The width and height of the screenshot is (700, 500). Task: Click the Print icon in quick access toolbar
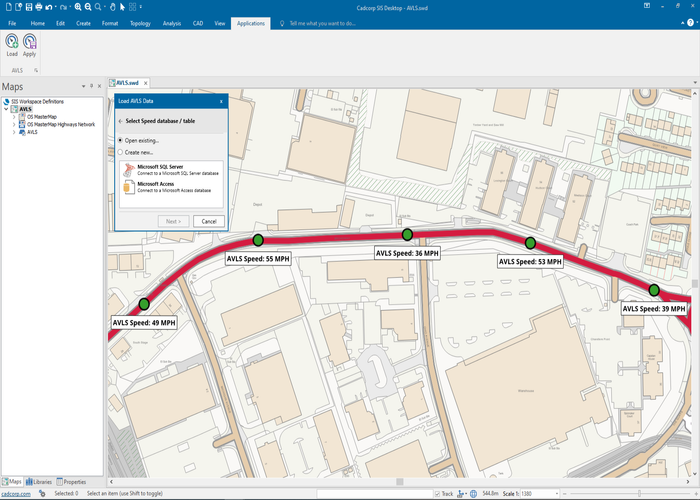click(38, 7)
